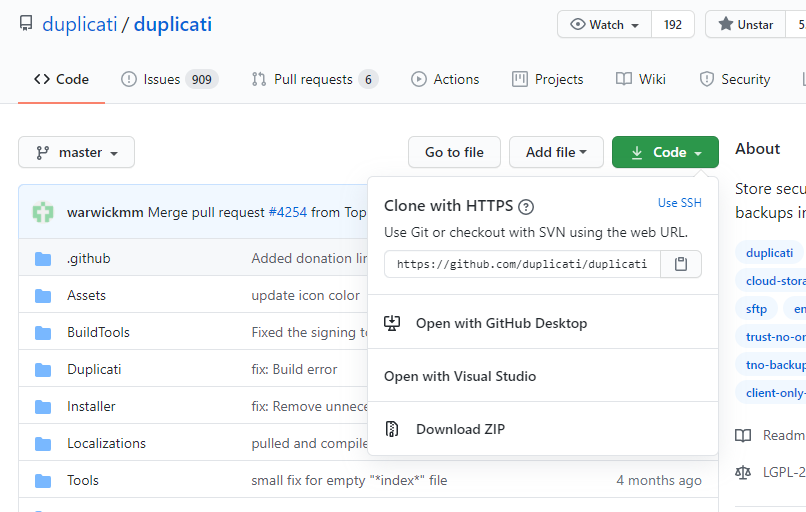Open the Duplicati folder
Viewport: 806px width, 512px height.
pyautogui.click(x=94, y=370)
